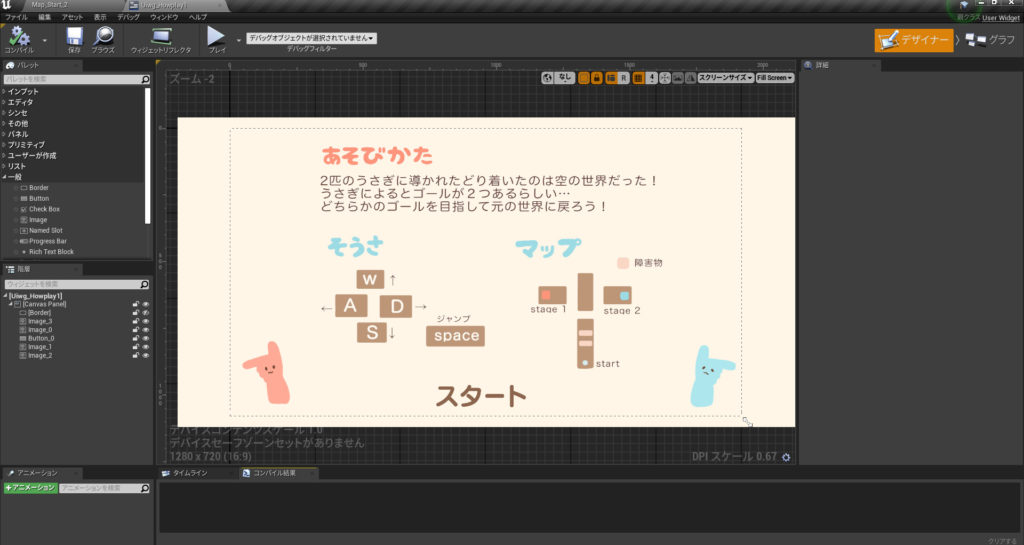Expand the インプット palette category
Image resolution: width=1024 pixels, height=545 pixels.
point(5,91)
